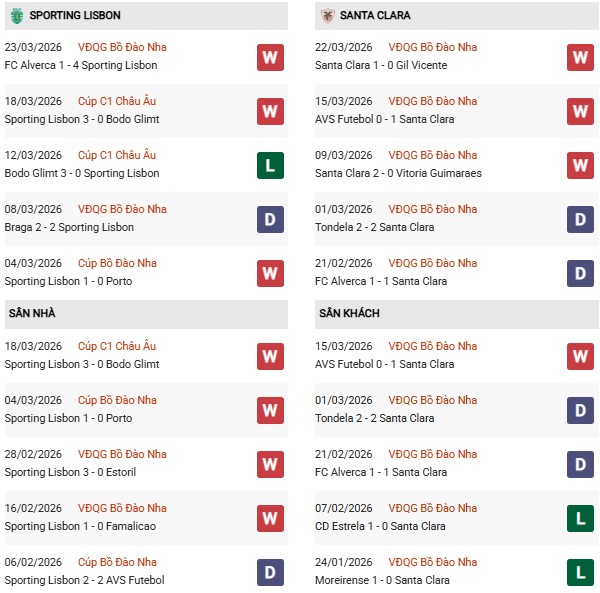Open the SPORTING LISBON team header
This screenshot has height=593, width=600.
pyautogui.click(x=75, y=15)
